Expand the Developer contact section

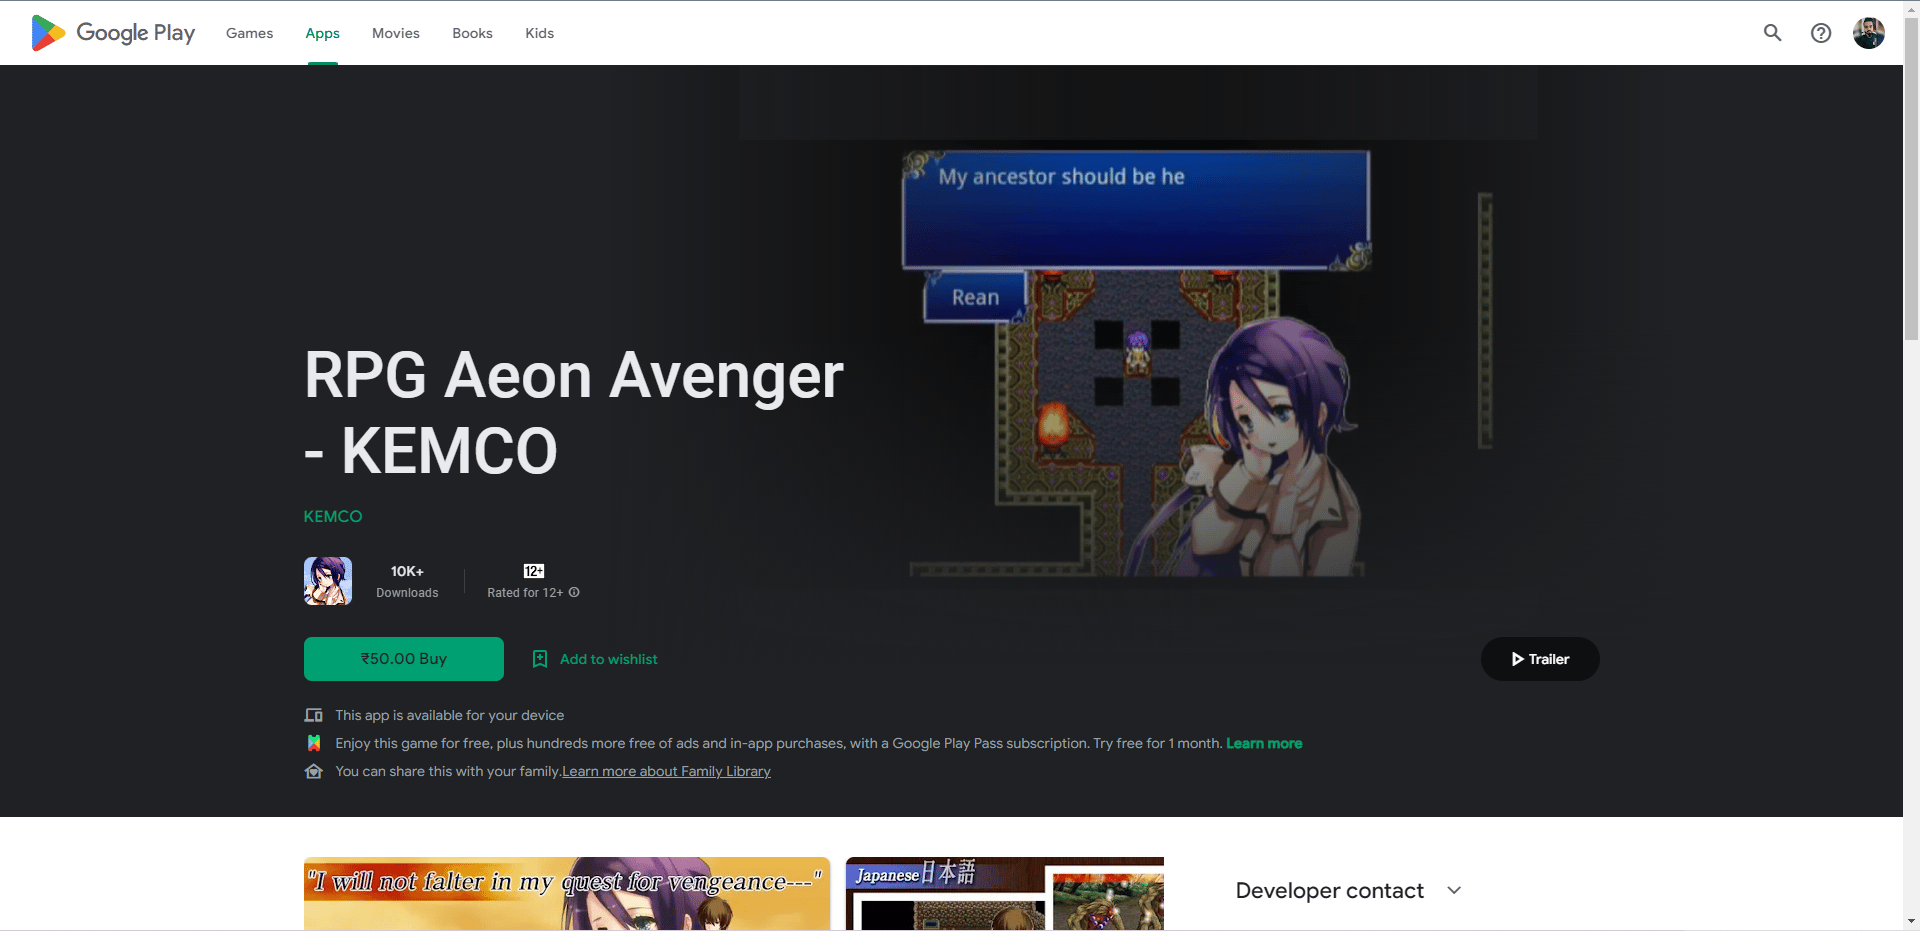(x=1349, y=890)
